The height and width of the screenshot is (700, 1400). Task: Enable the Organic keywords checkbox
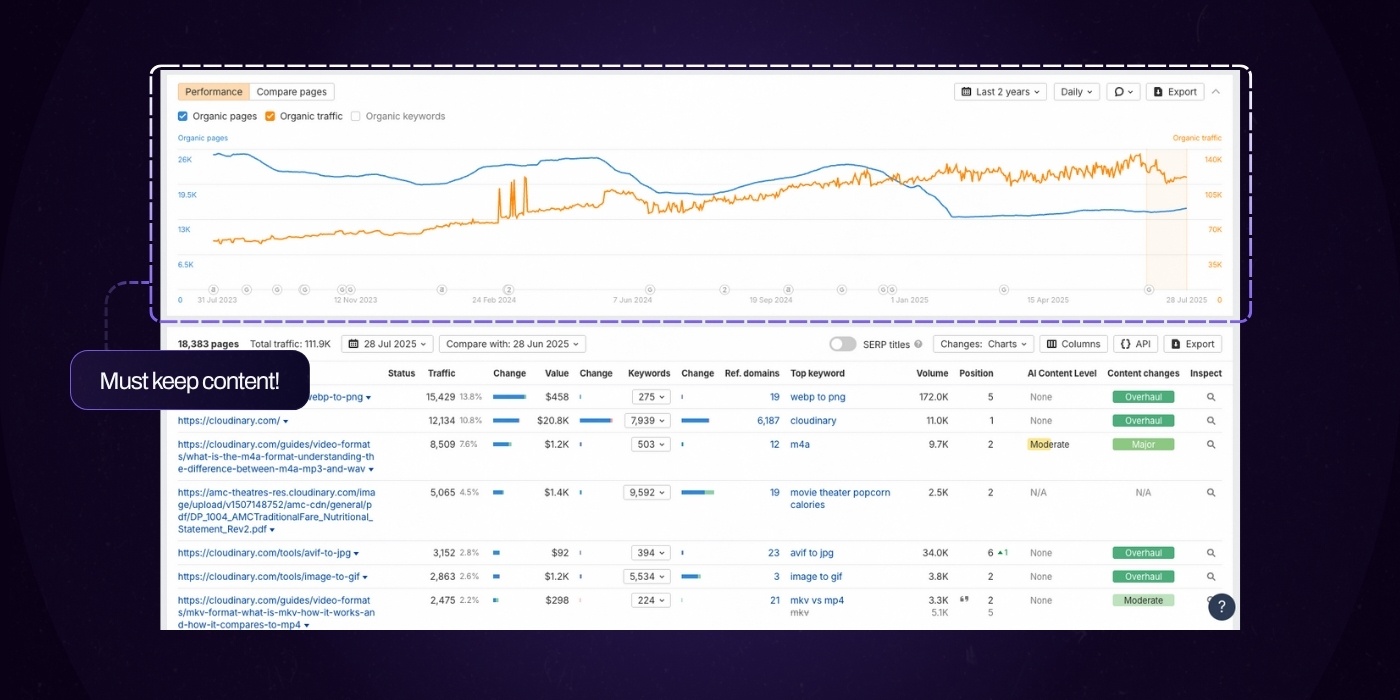(356, 116)
